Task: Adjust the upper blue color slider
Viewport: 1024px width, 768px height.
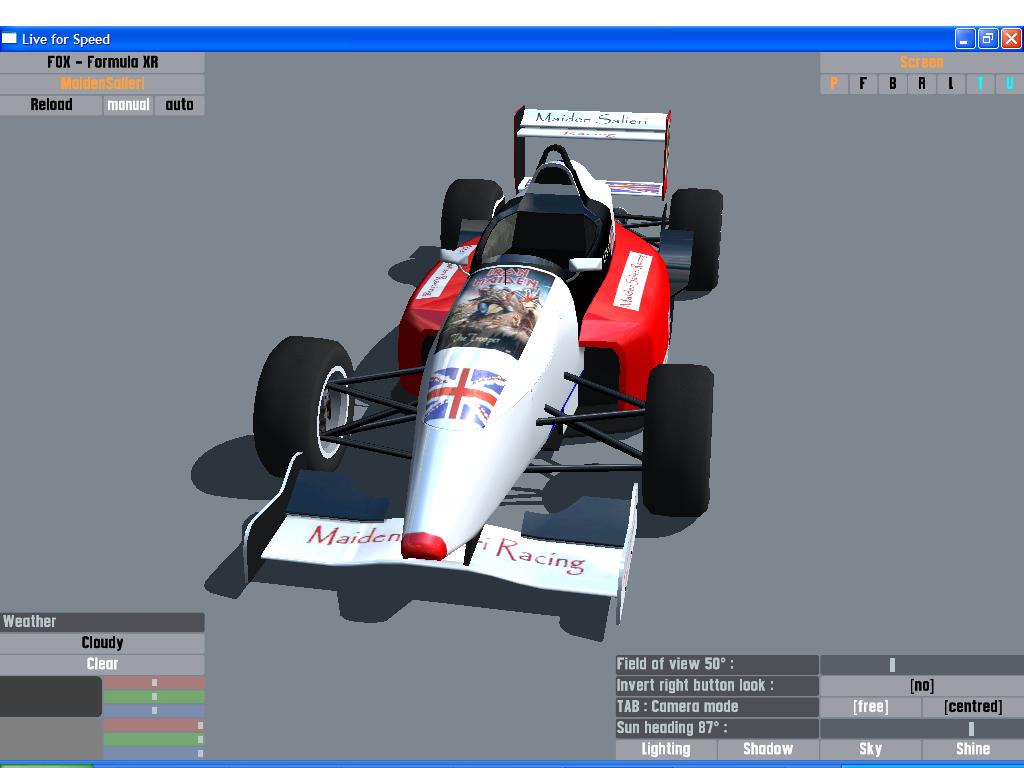Action: (154, 711)
